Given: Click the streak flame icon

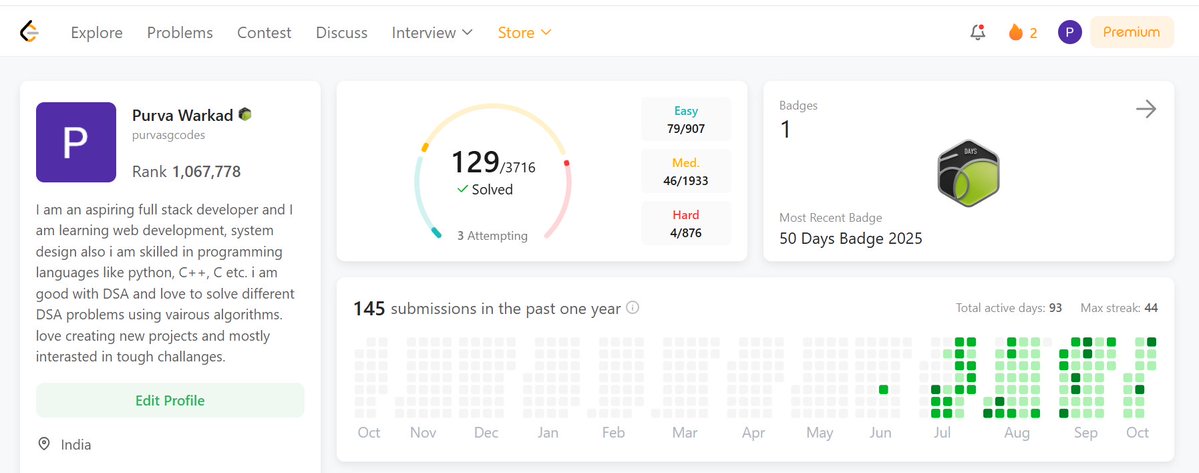Looking at the screenshot, I should 1015,32.
